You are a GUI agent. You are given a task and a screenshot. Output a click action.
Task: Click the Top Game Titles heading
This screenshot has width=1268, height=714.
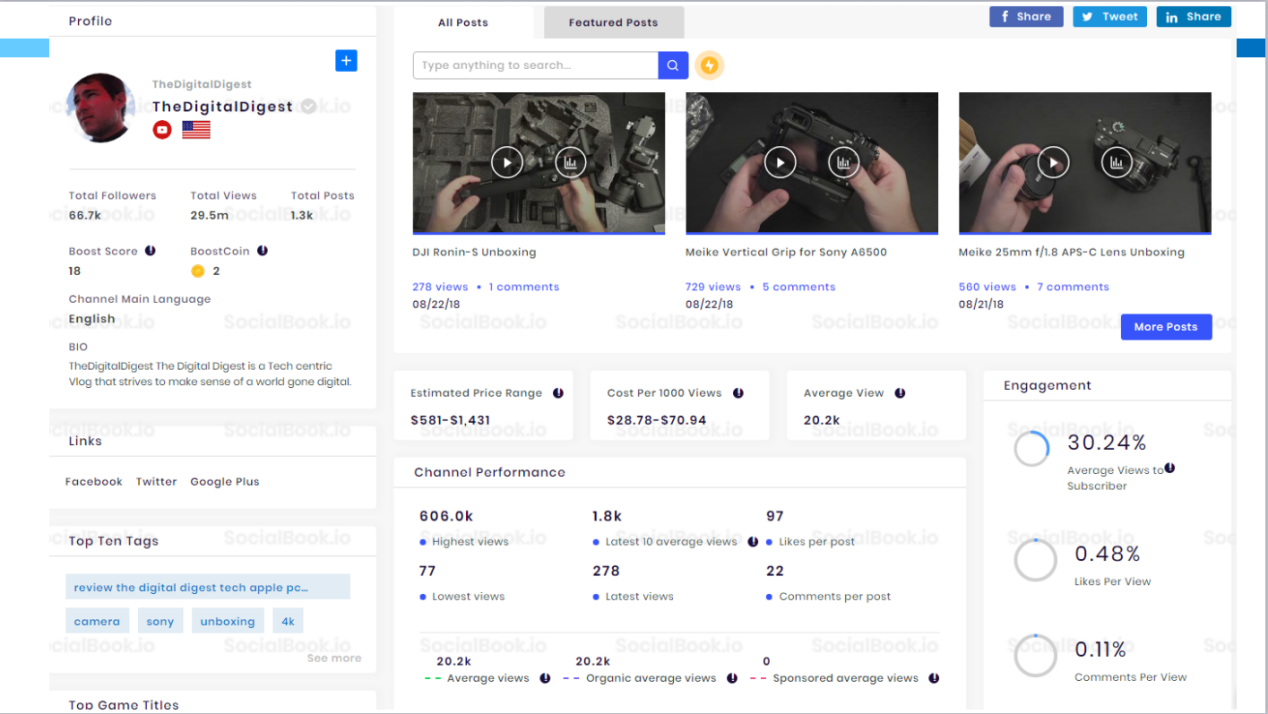coord(124,705)
